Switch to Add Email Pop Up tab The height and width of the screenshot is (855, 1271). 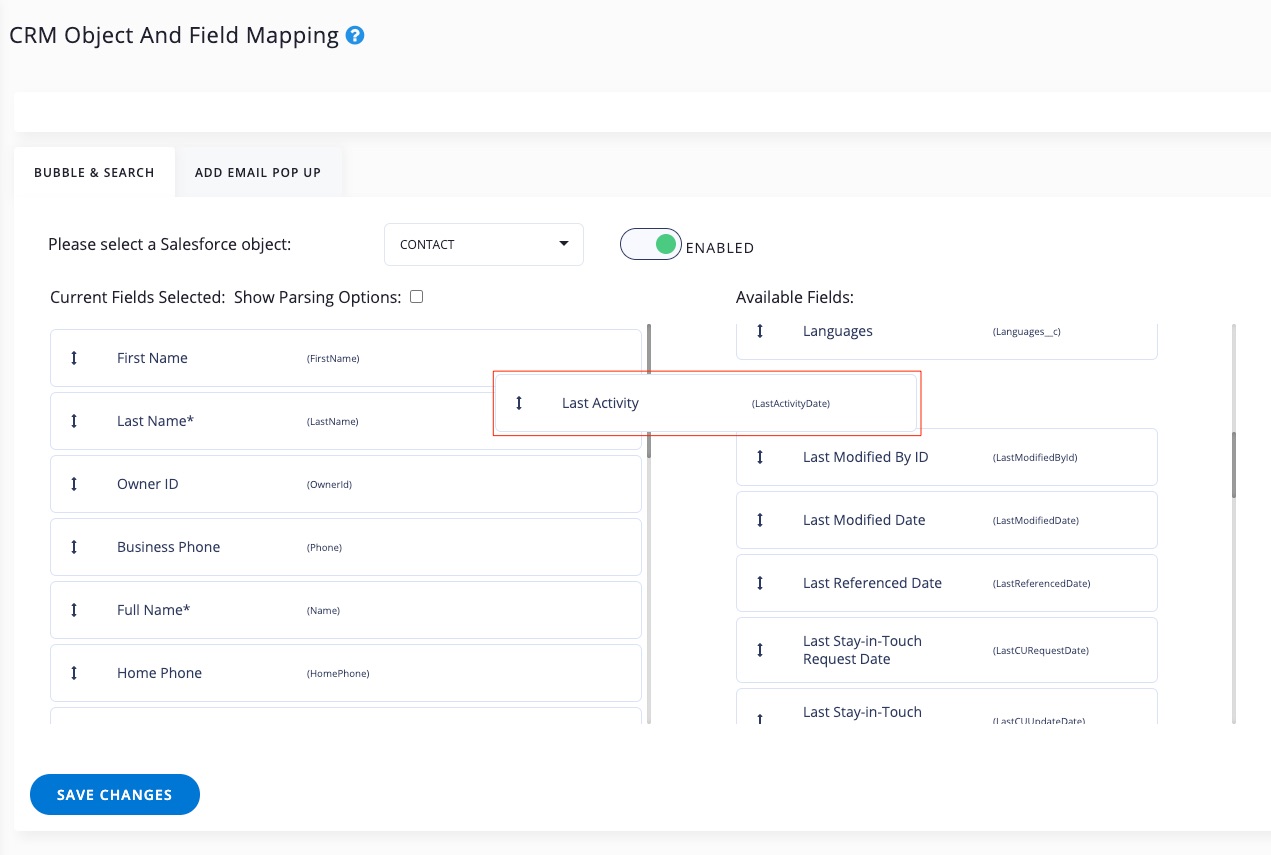point(258,172)
